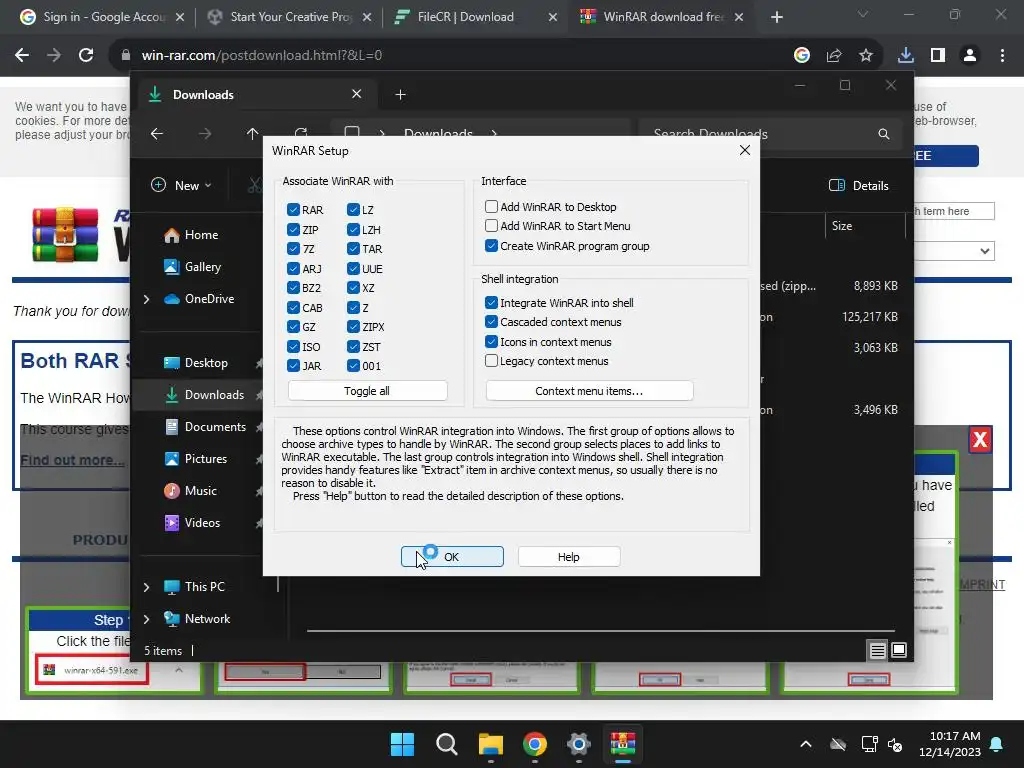Viewport: 1024px width, 768px height.
Task: Sort by the Size column header
Action: tap(842, 226)
